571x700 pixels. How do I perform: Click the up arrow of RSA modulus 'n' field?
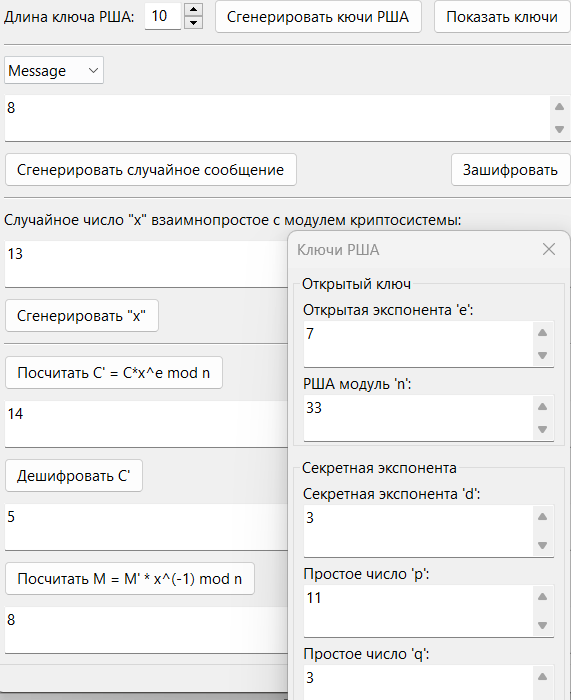coord(542,406)
